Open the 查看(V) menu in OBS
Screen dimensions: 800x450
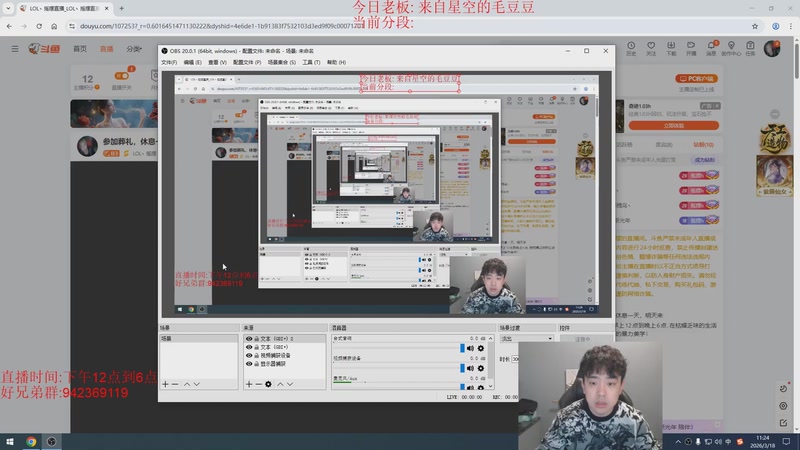(x=217, y=62)
